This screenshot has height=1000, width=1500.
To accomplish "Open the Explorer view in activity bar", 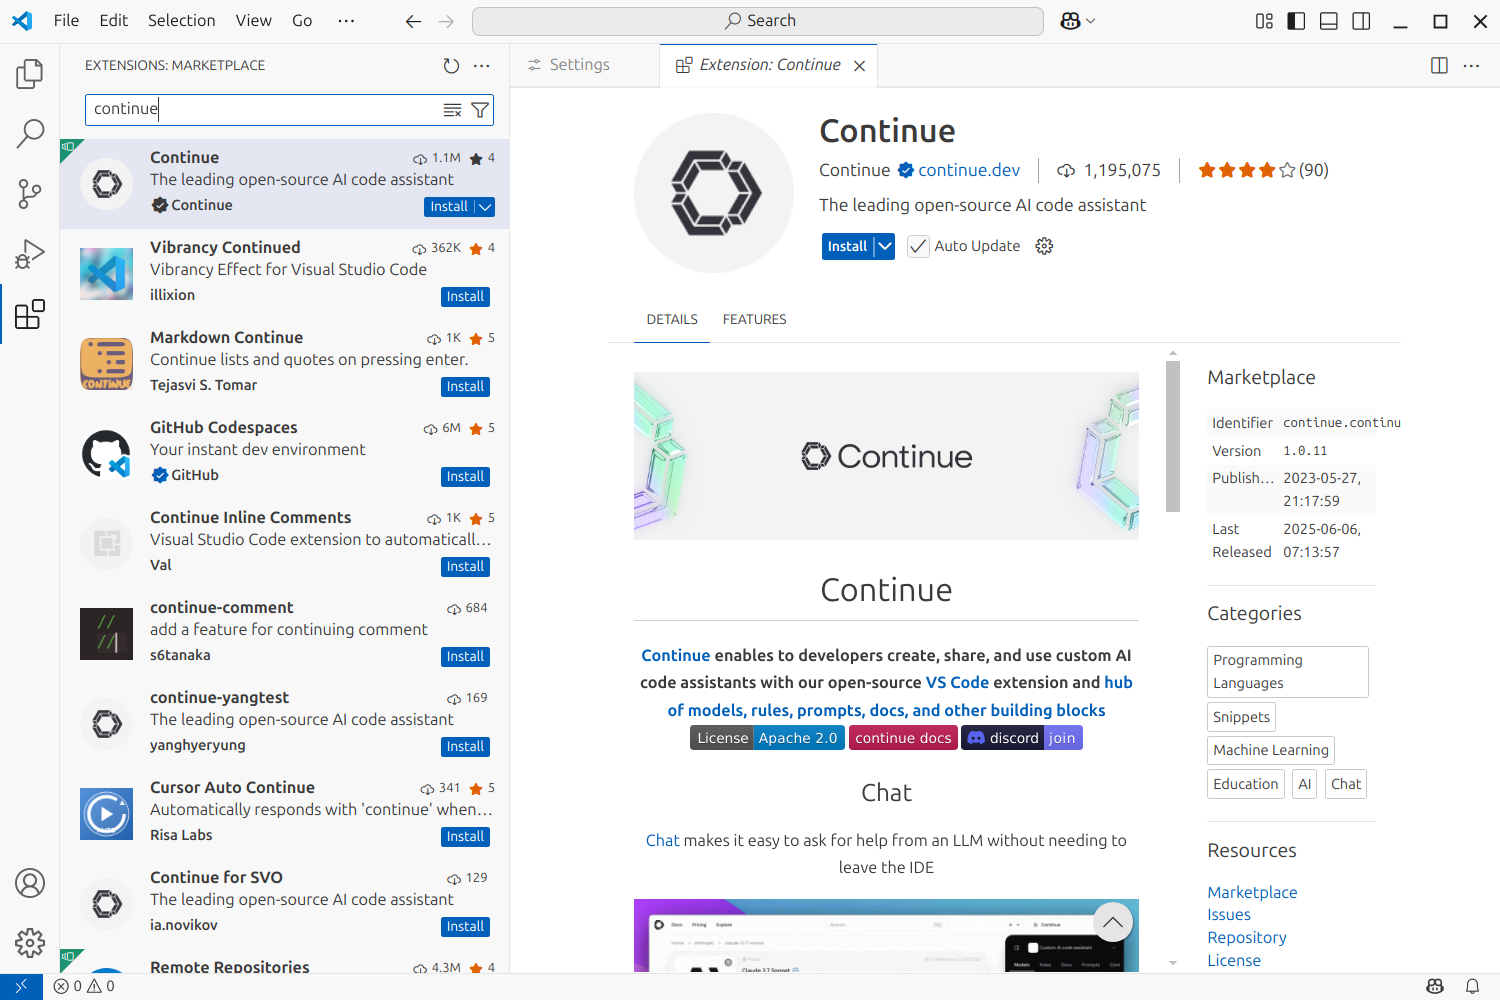I will click(x=30, y=74).
